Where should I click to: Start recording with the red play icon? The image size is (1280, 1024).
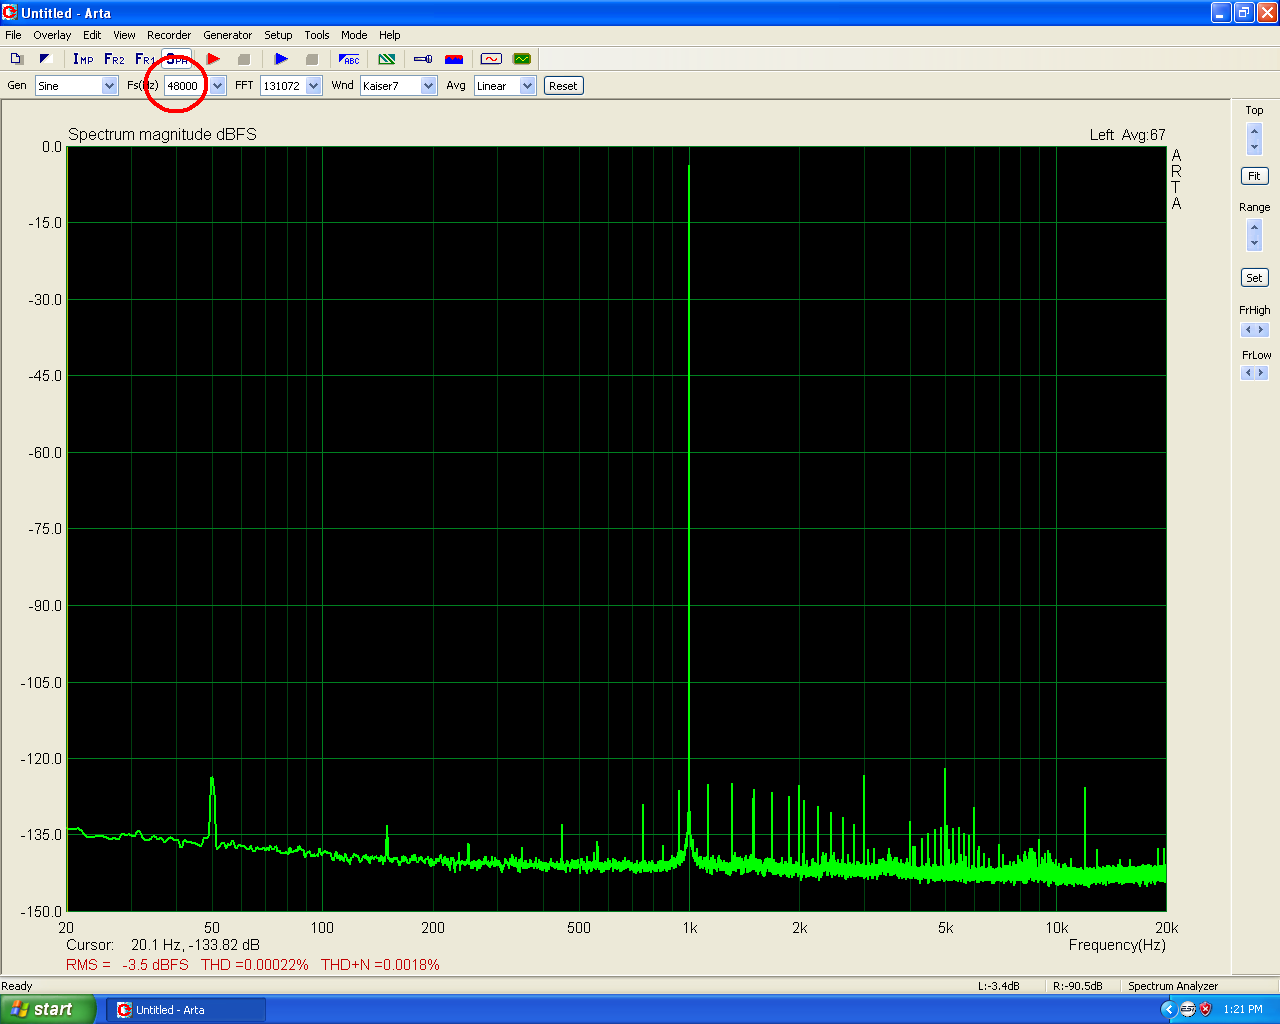coord(213,59)
